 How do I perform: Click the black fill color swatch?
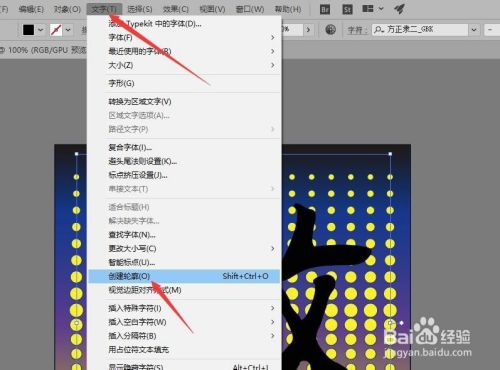[x=28, y=30]
